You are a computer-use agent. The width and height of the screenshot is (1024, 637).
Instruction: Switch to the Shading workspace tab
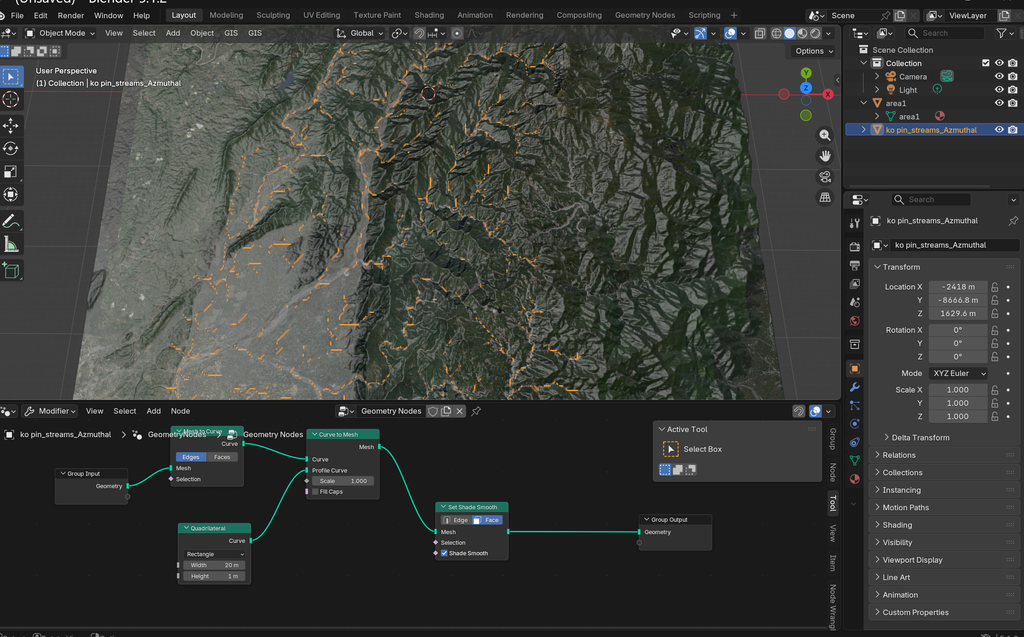click(x=429, y=15)
